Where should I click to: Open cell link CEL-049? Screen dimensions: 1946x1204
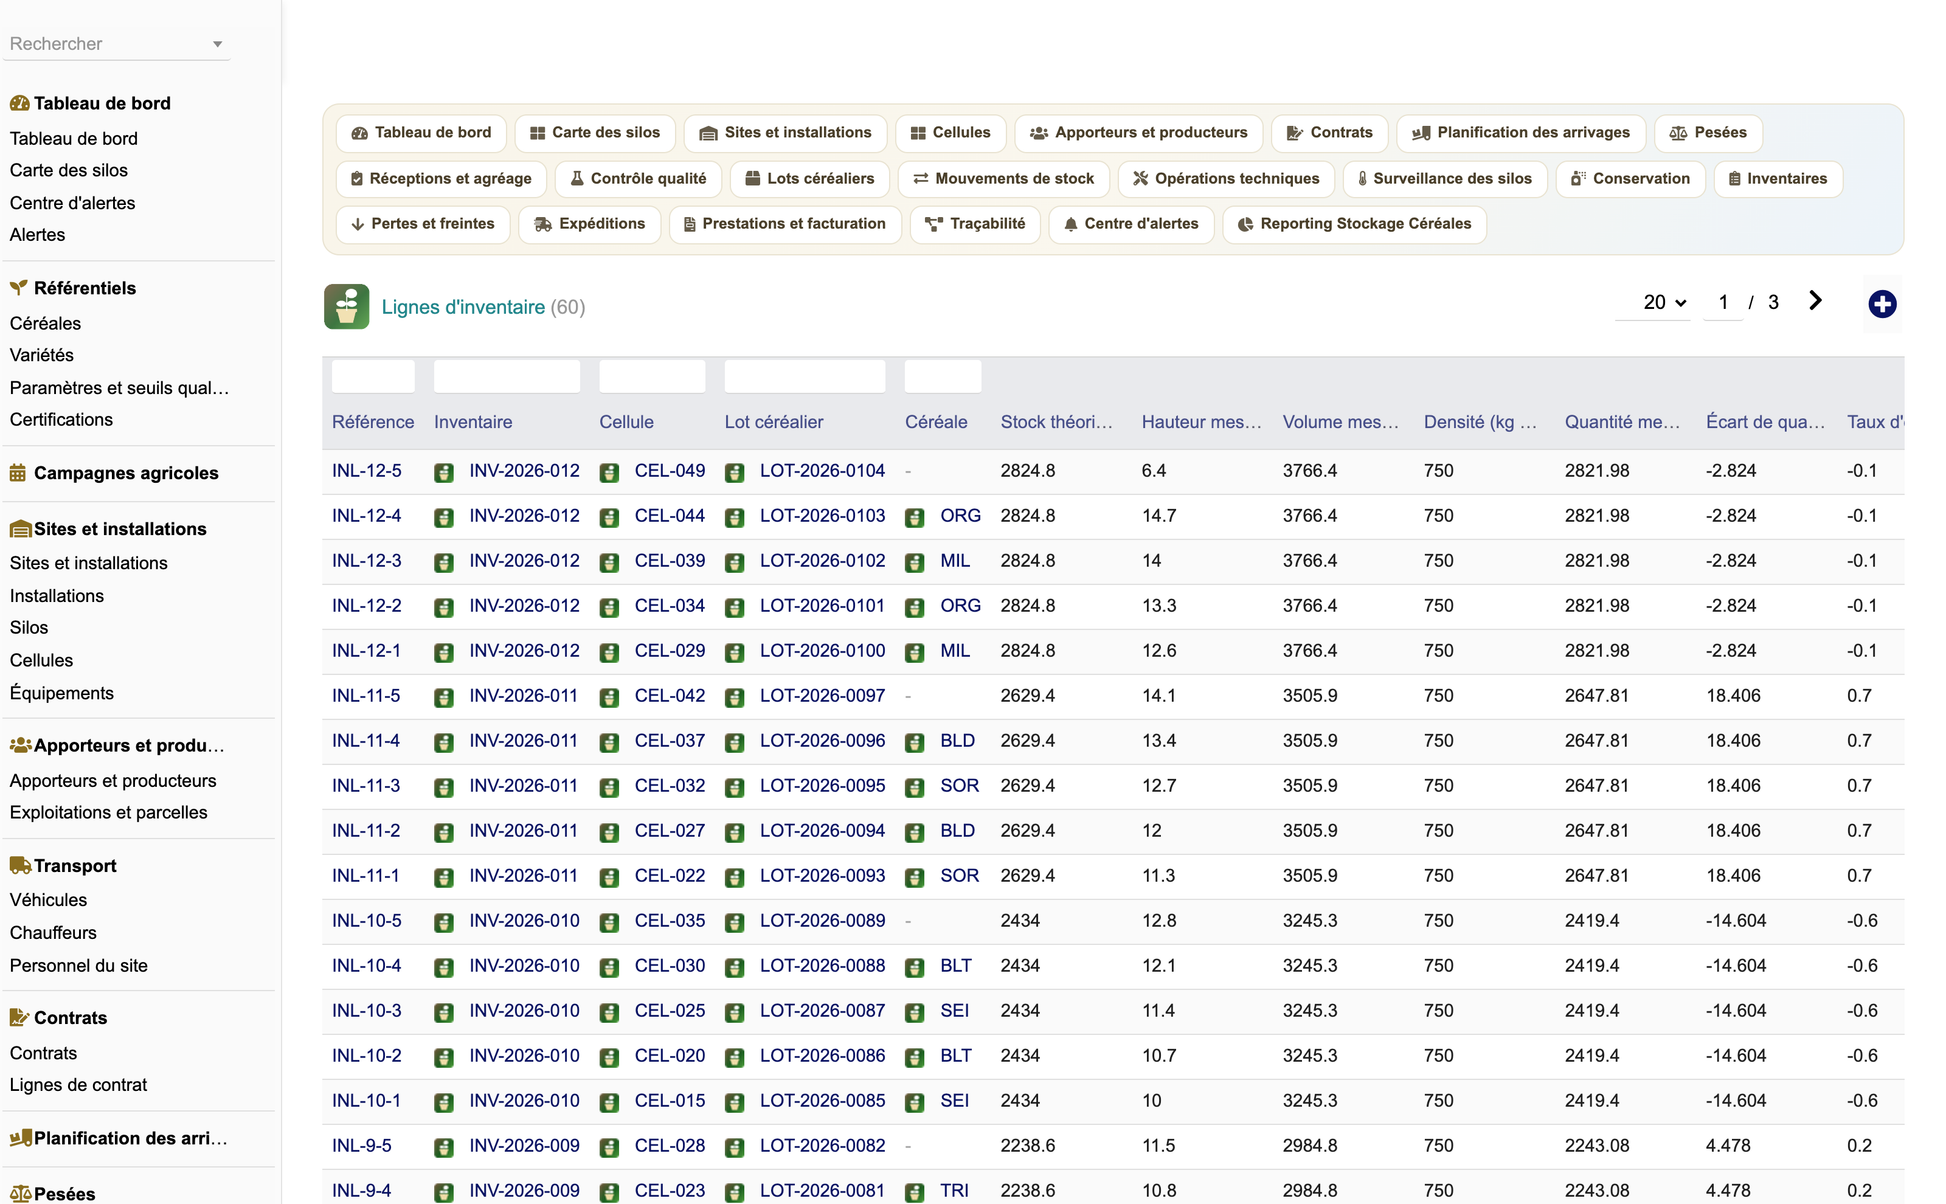tap(670, 471)
